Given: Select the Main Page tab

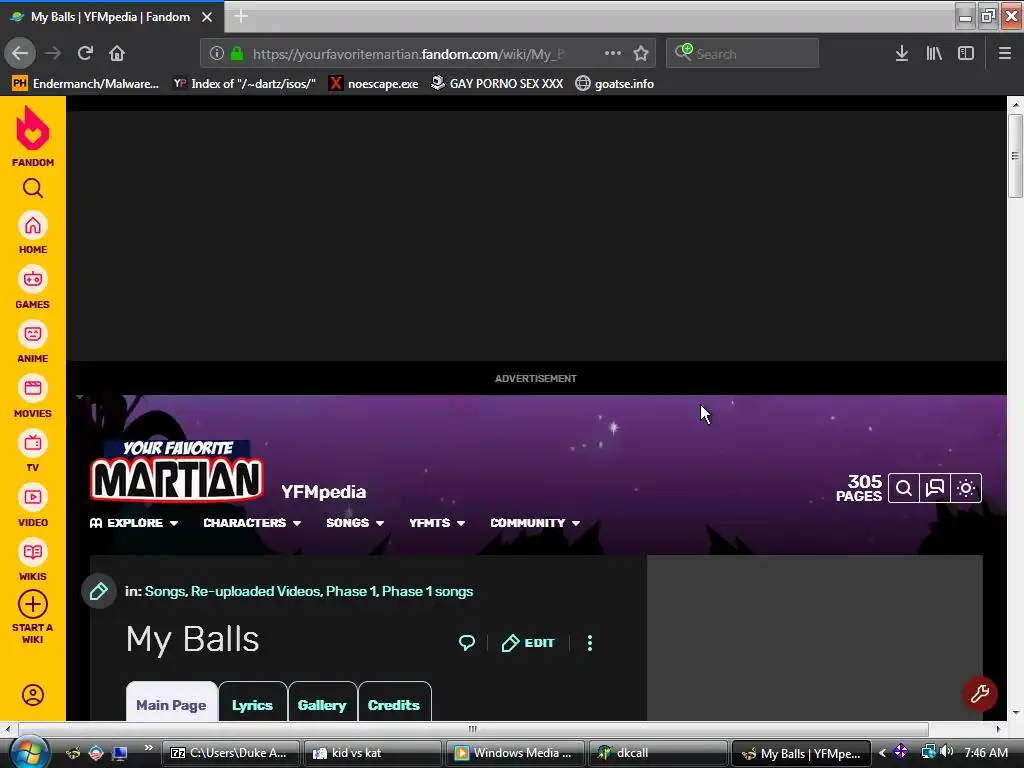Looking at the screenshot, I should tap(171, 703).
